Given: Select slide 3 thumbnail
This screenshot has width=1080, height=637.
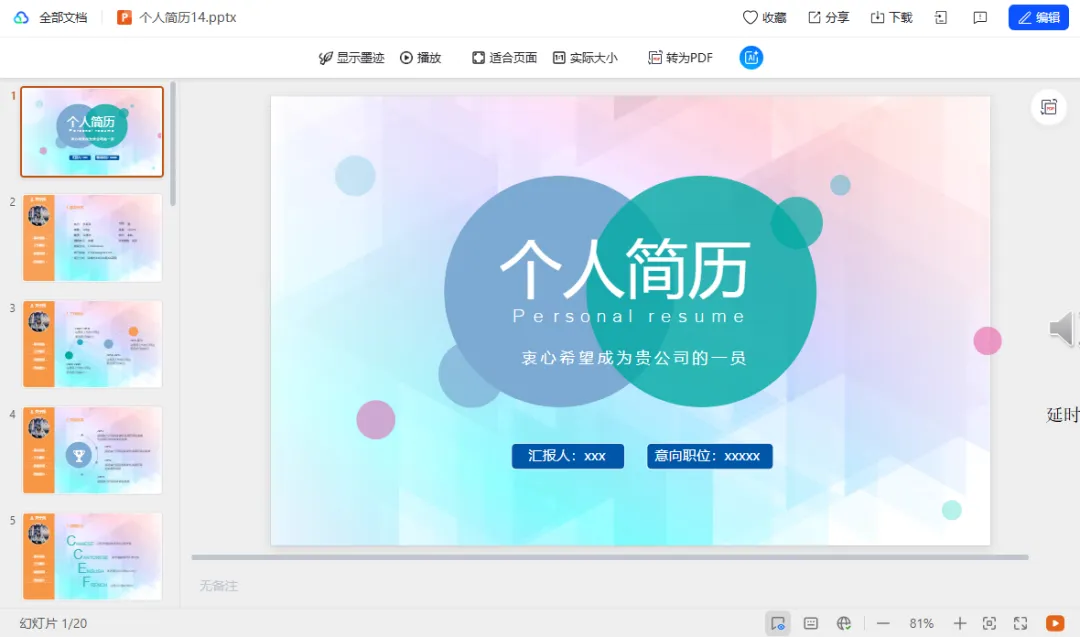Looking at the screenshot, I should pos(92,344).
